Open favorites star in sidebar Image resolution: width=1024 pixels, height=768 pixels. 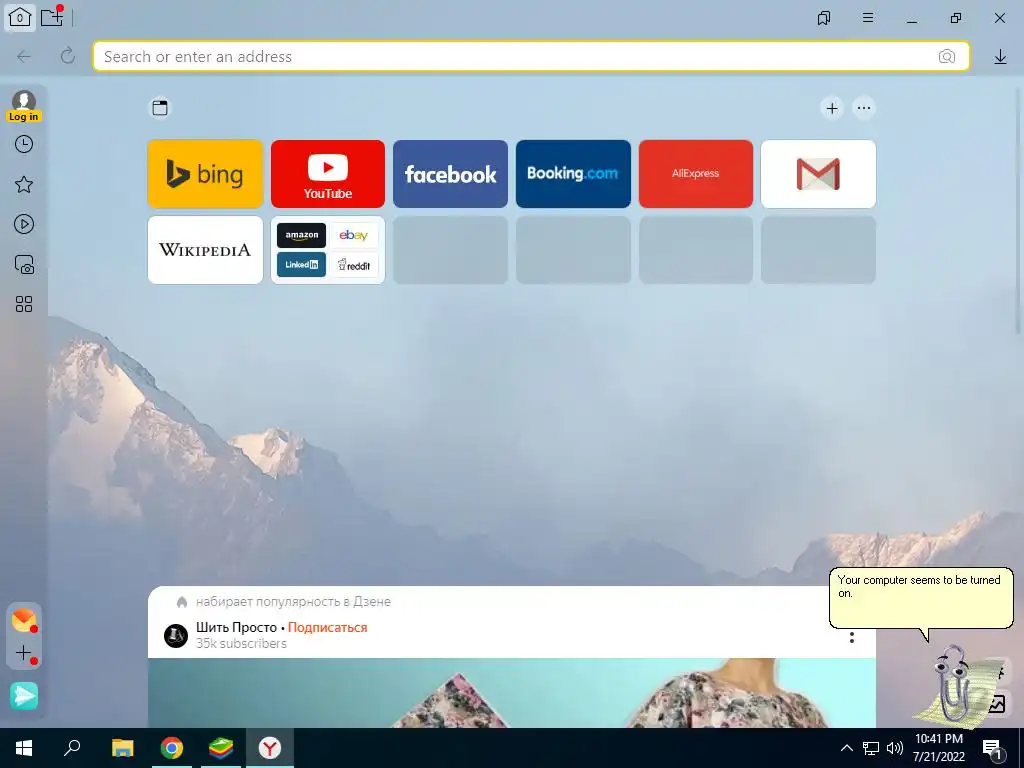[x=24, y=185]
